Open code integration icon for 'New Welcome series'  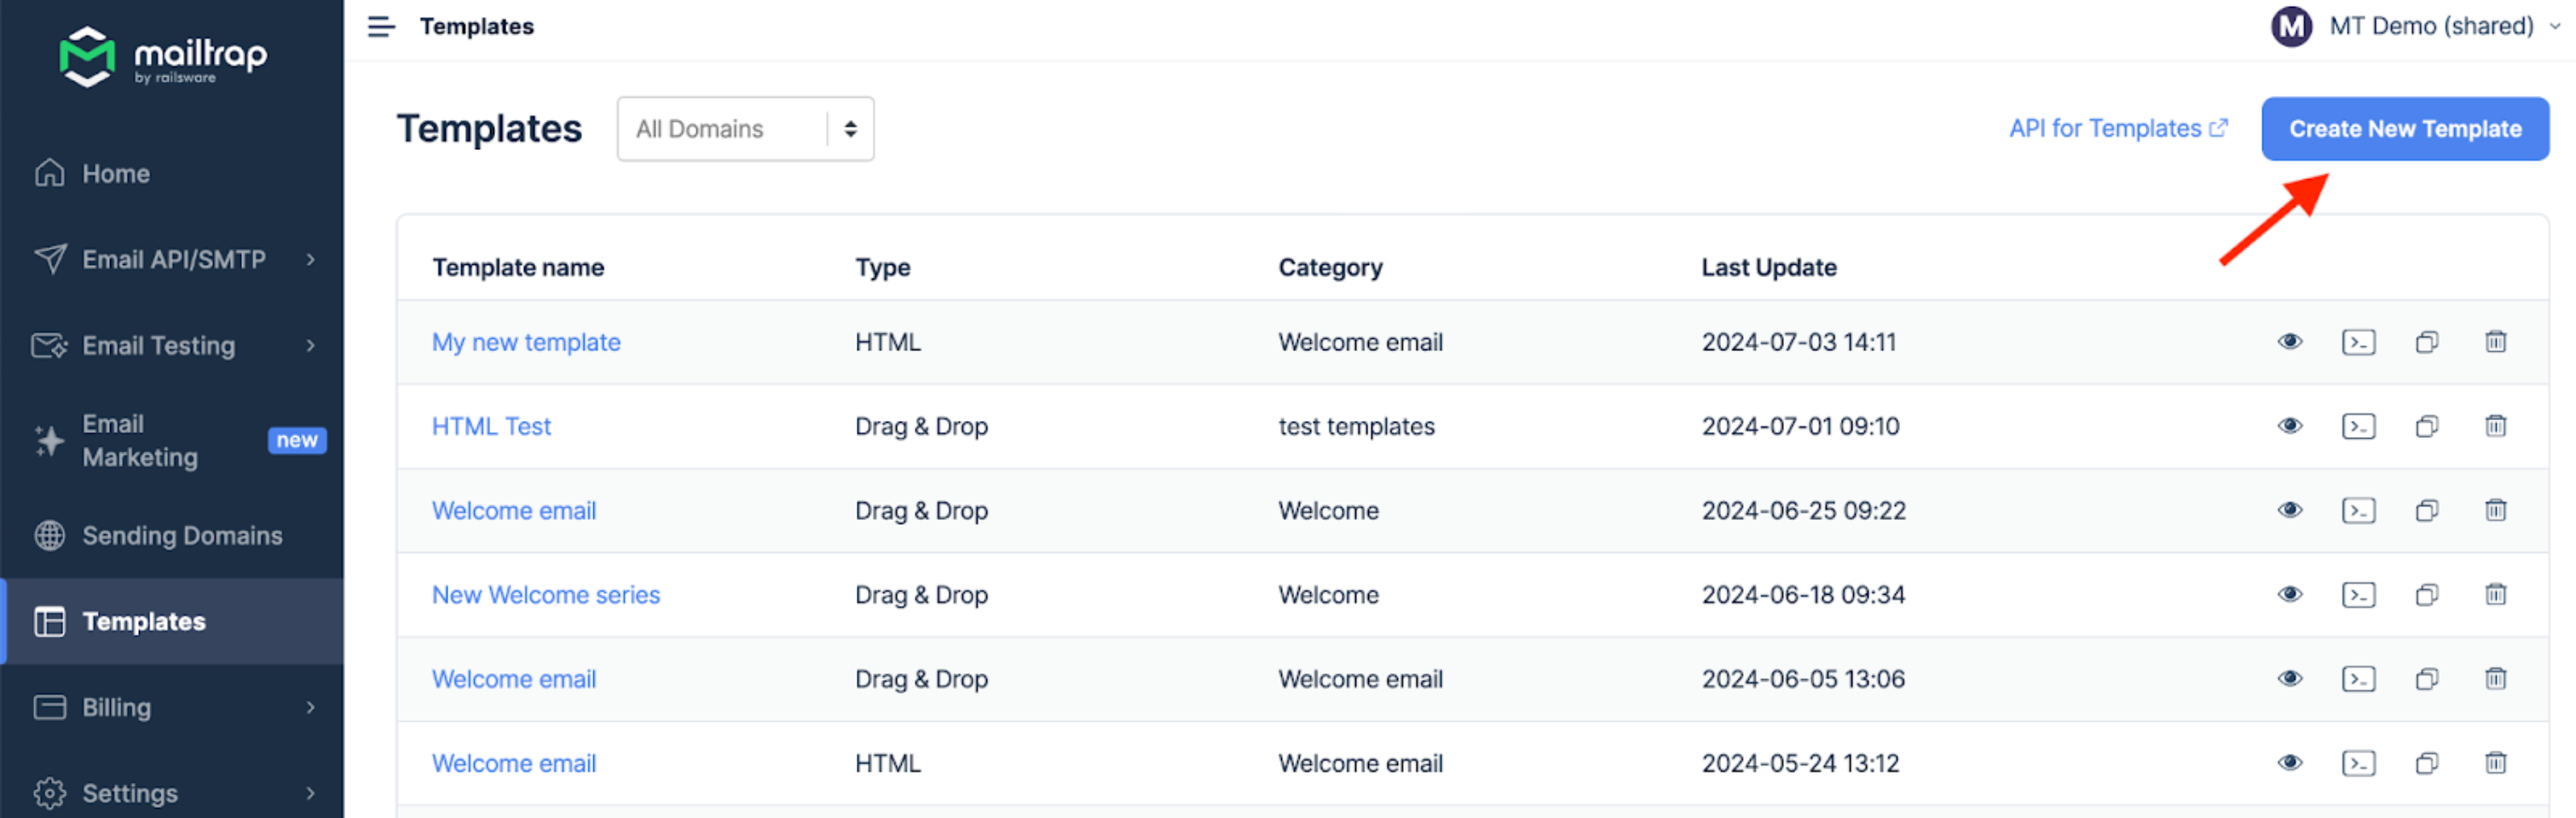[x=2358, y=595]
